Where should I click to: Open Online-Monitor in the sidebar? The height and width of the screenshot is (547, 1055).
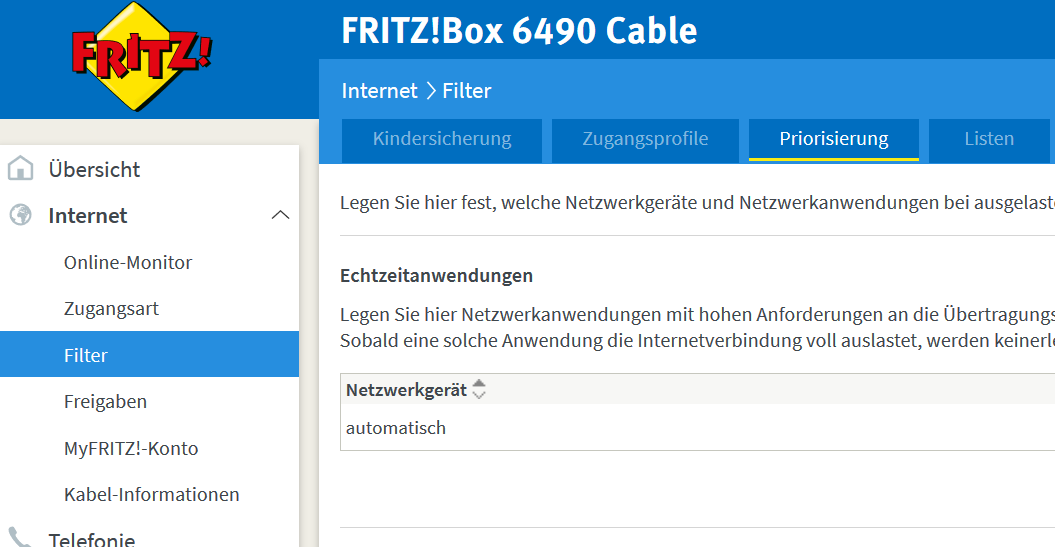128,262
